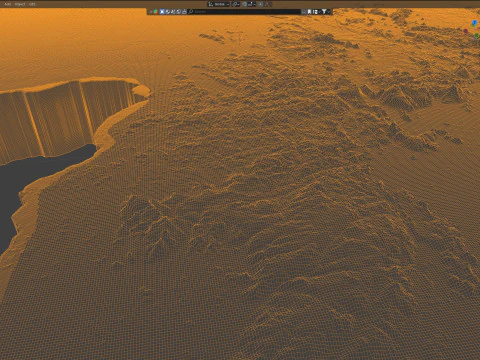
Task: Click the colored editor type icon
Action: click(155, 12)
